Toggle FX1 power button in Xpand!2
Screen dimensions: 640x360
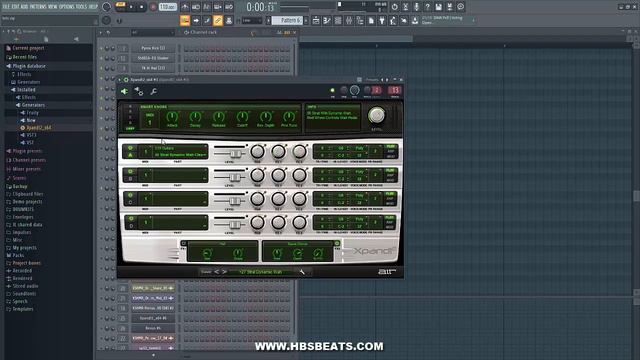click(x=184, y=243)
